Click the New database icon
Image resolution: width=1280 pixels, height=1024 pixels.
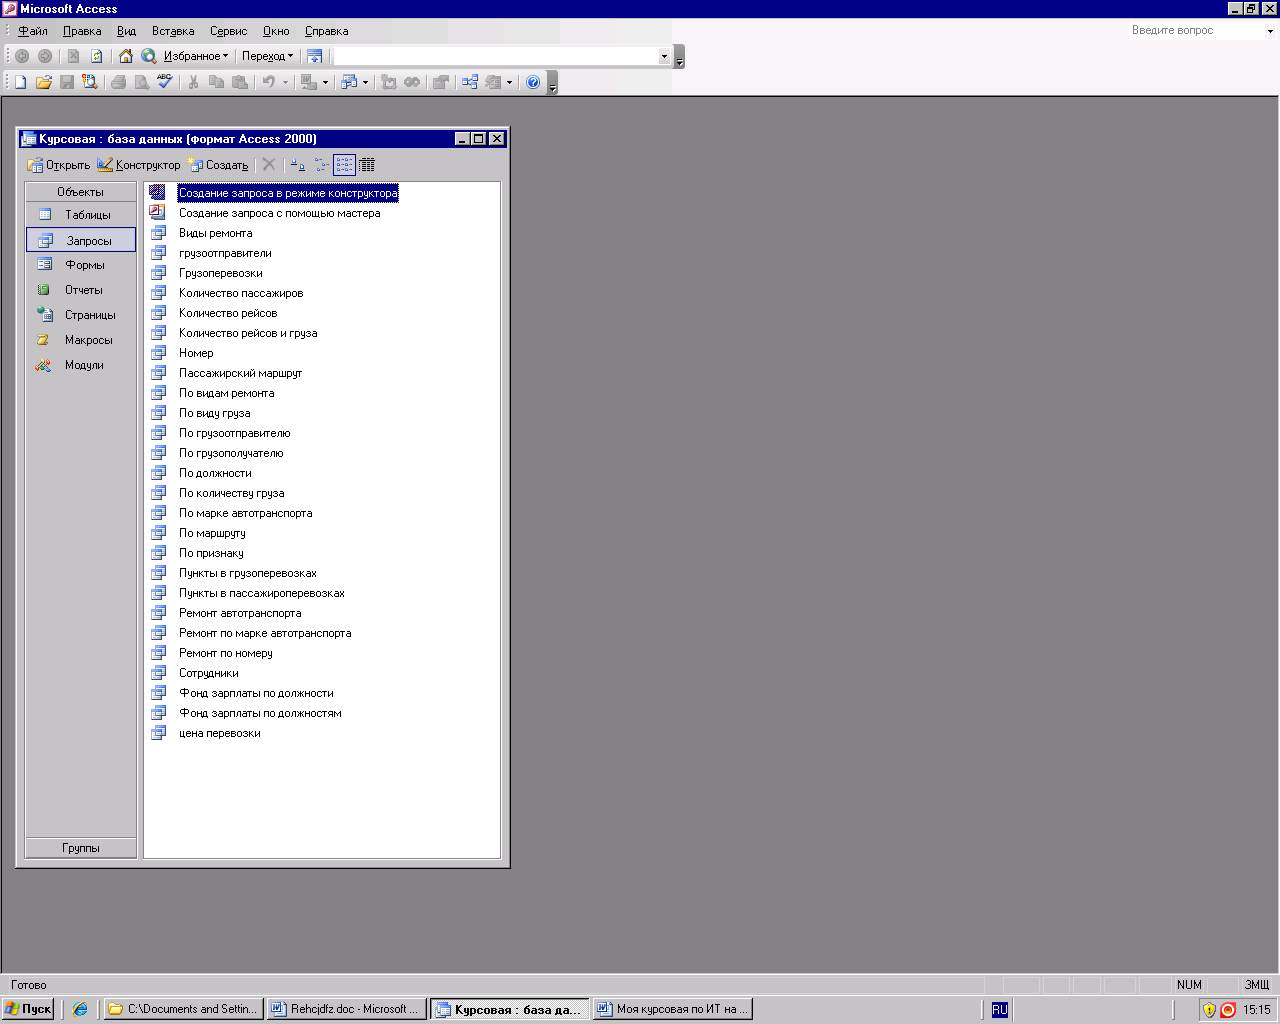click(x=20, y=82)
